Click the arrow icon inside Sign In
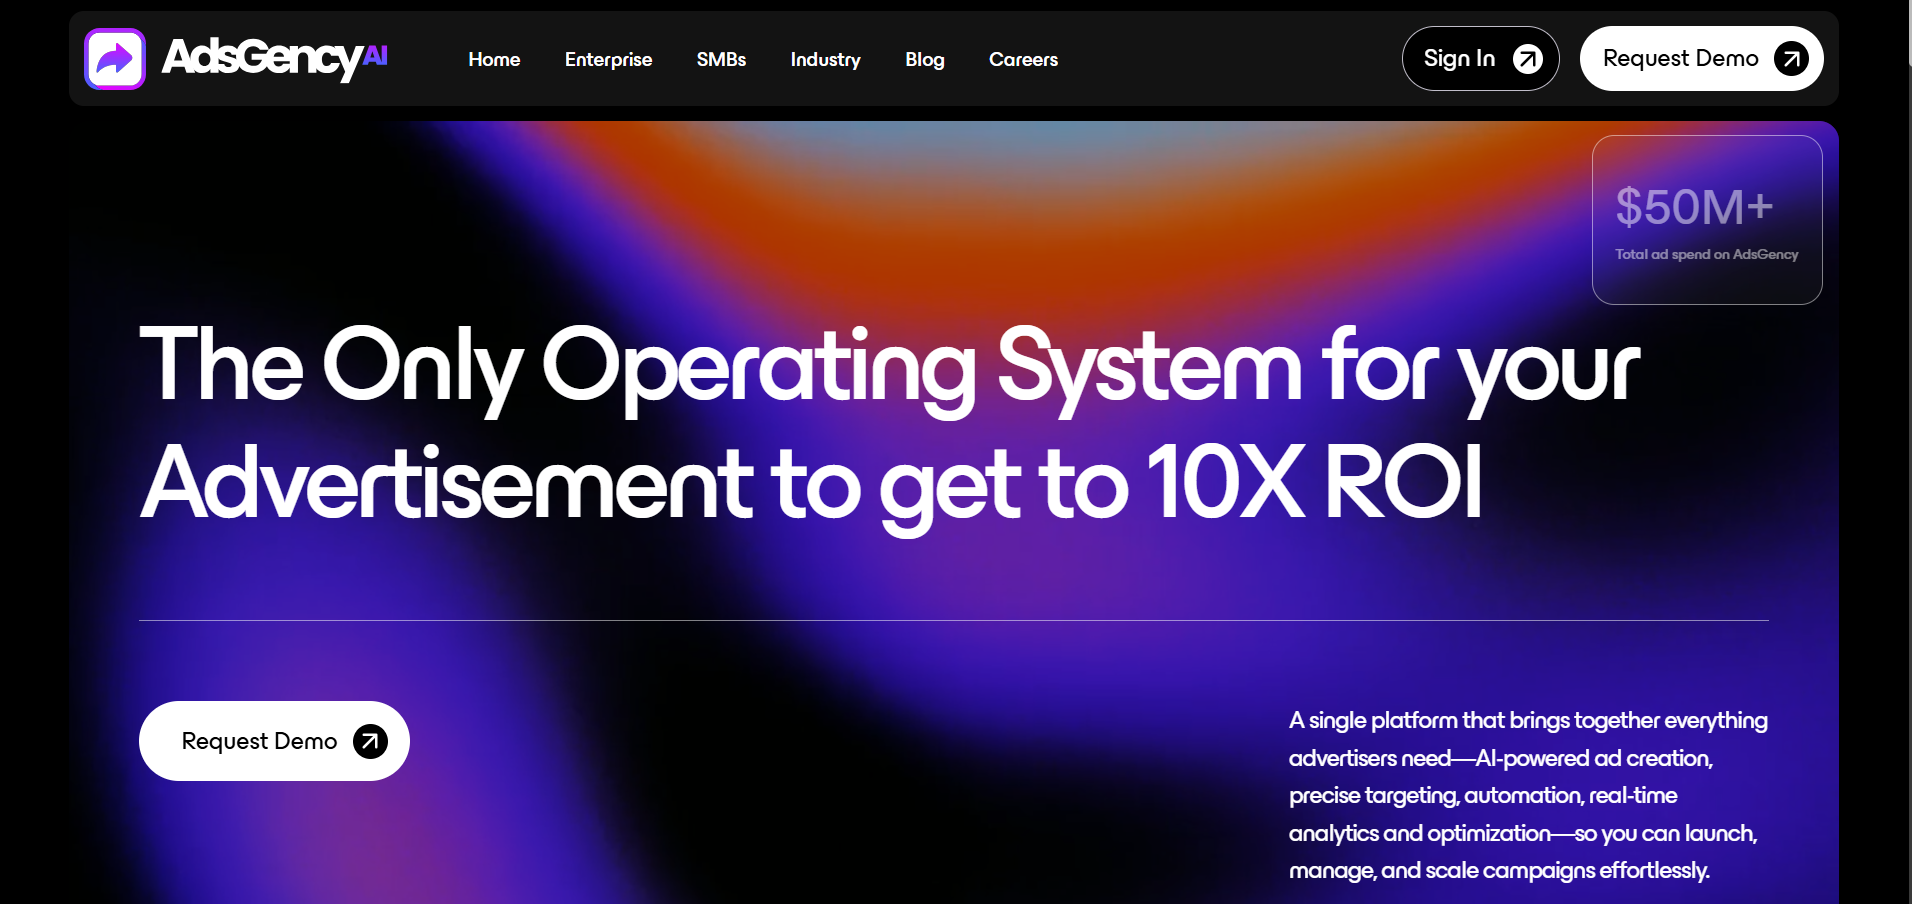 (1527, 60)
